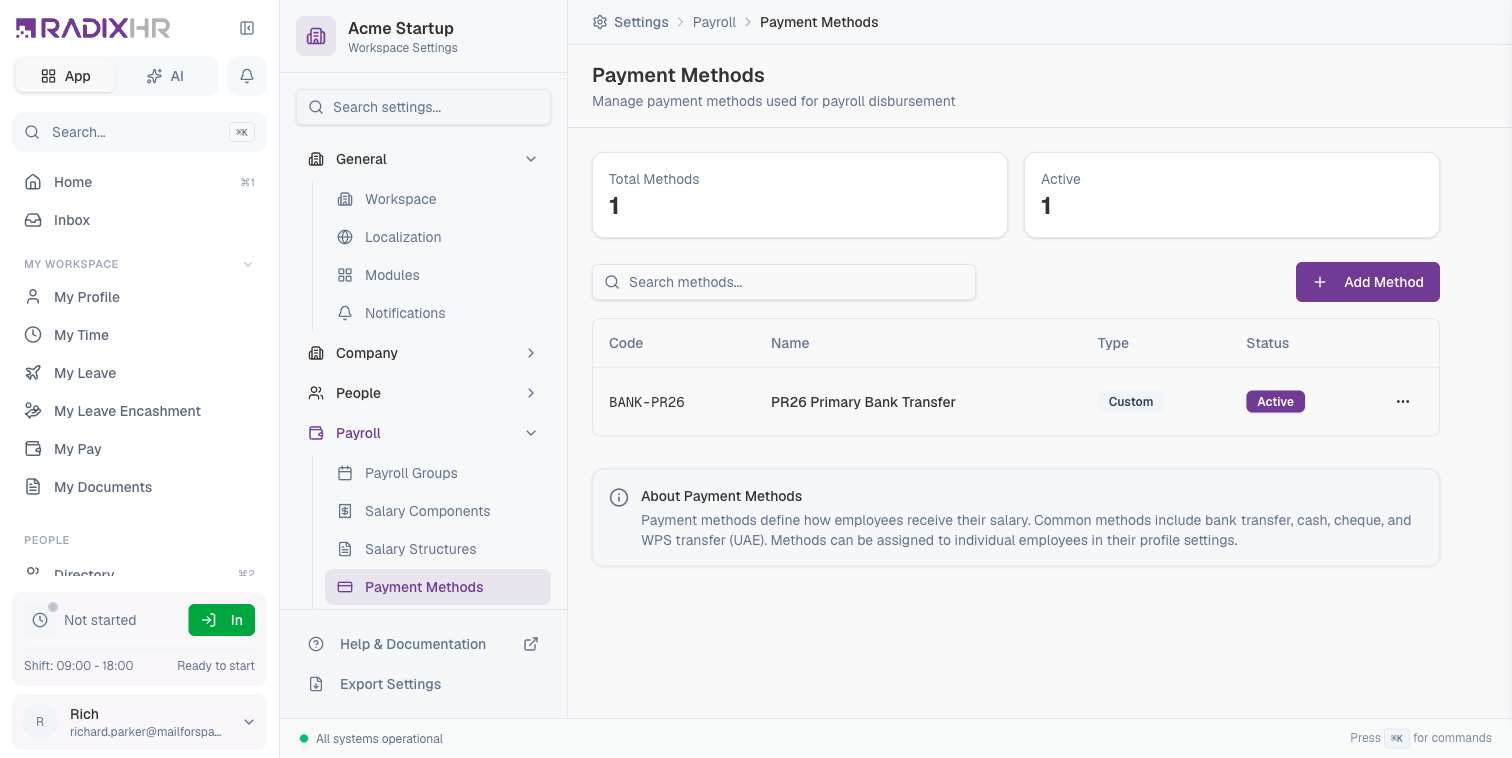
Task: Go to My Leave Encashment
Action: pyautogui.click(x=139, y=411)
